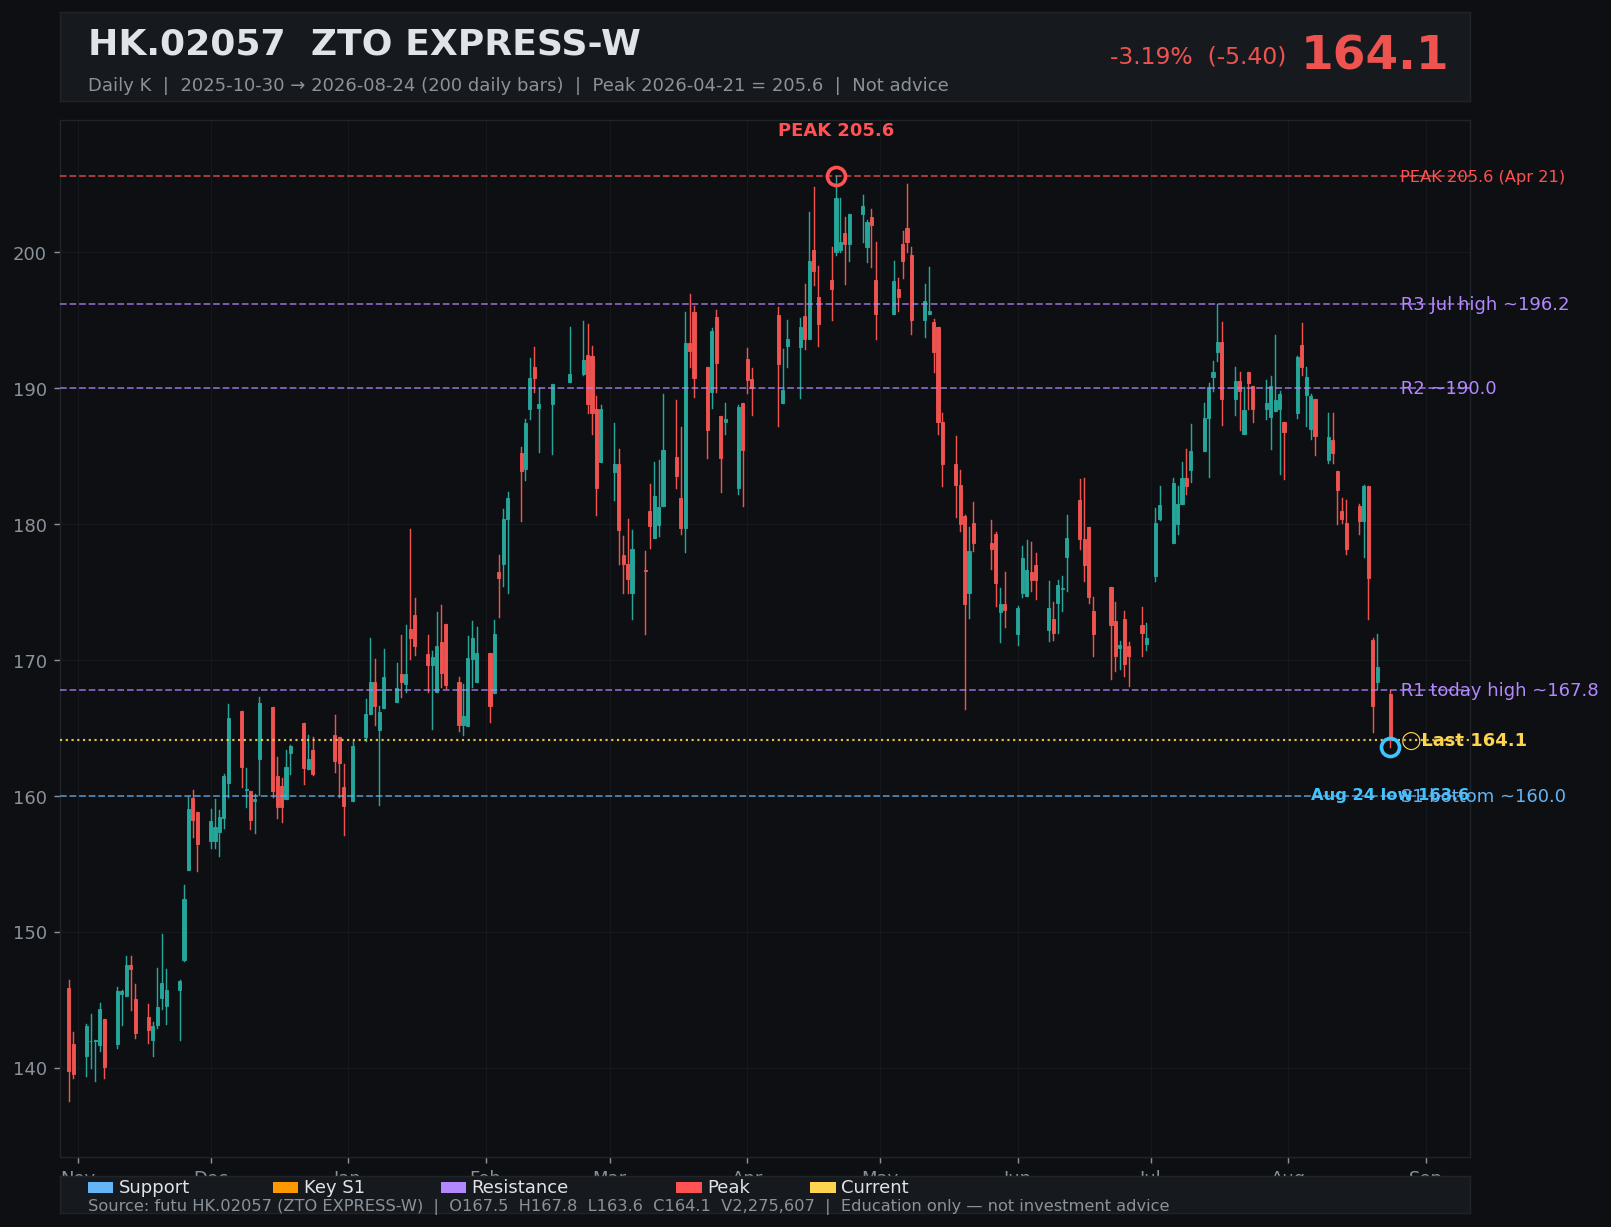Click 'Peak 2026-04-21 = 205.6' in the subtitle
Viewport: 1611px width, 1227px height.
pos(708,85)
